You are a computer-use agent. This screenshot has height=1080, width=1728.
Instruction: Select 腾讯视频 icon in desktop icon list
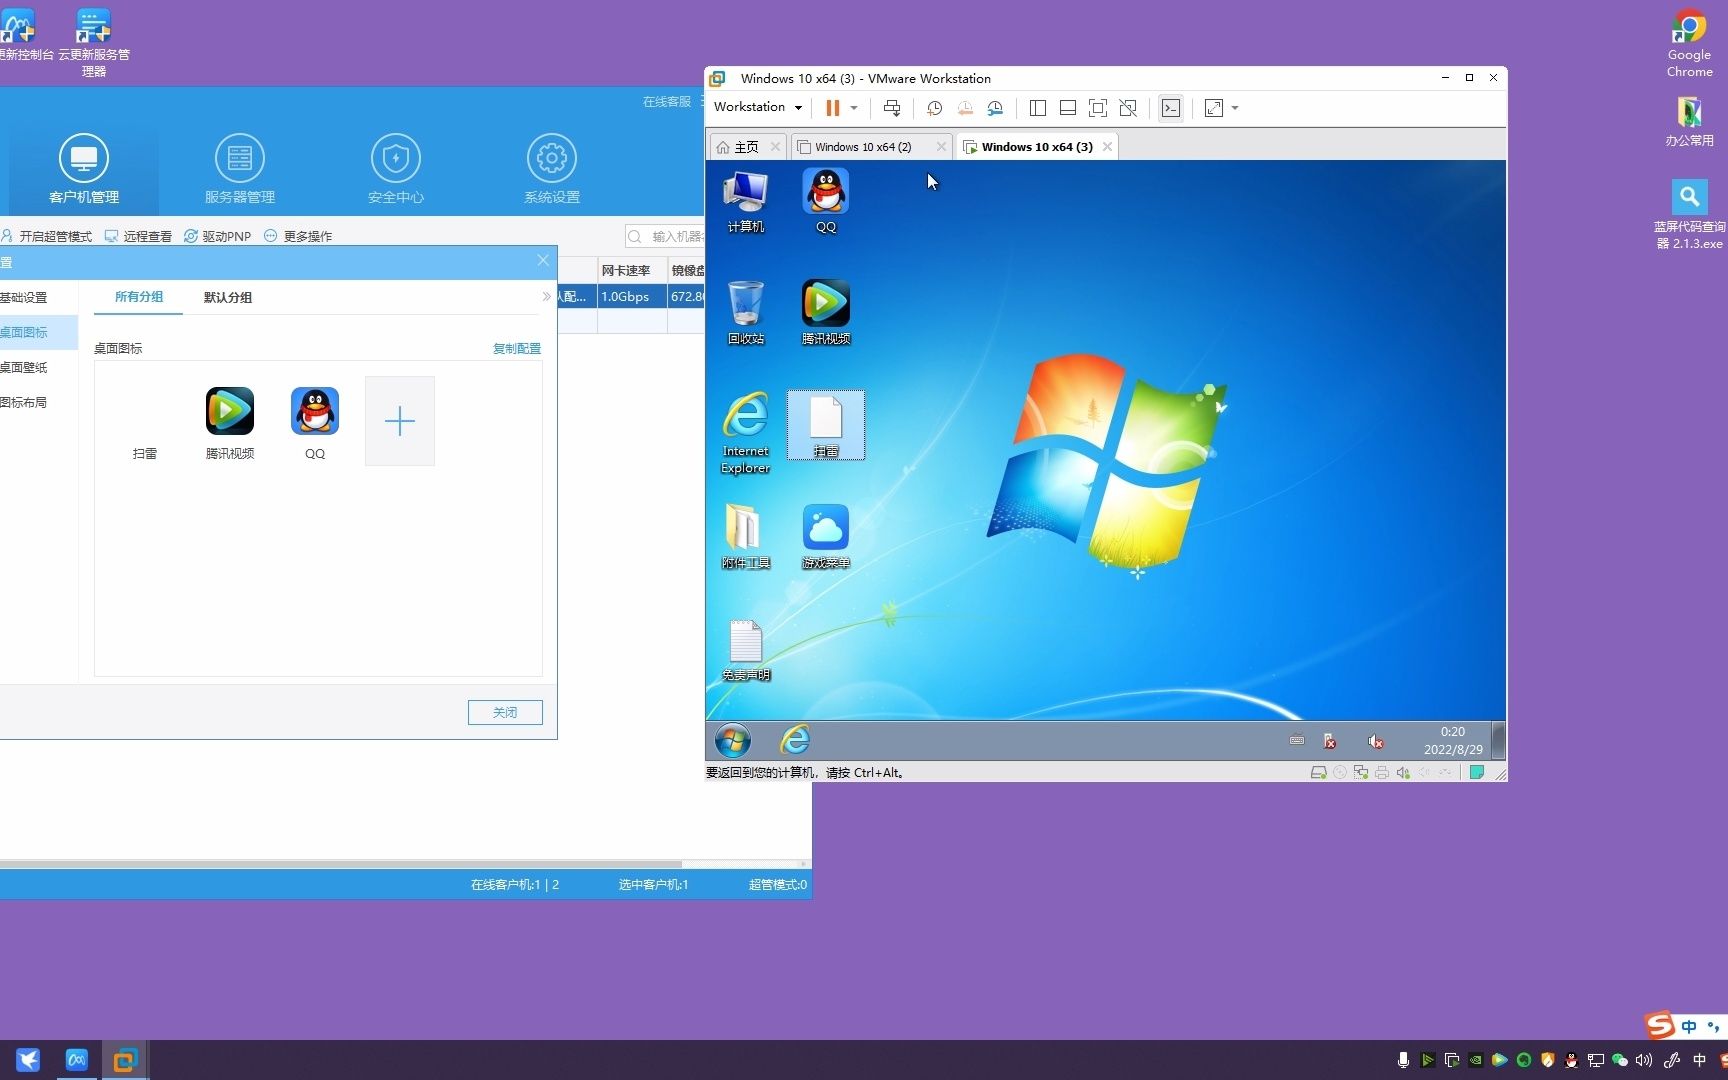(x=230, y=424)
